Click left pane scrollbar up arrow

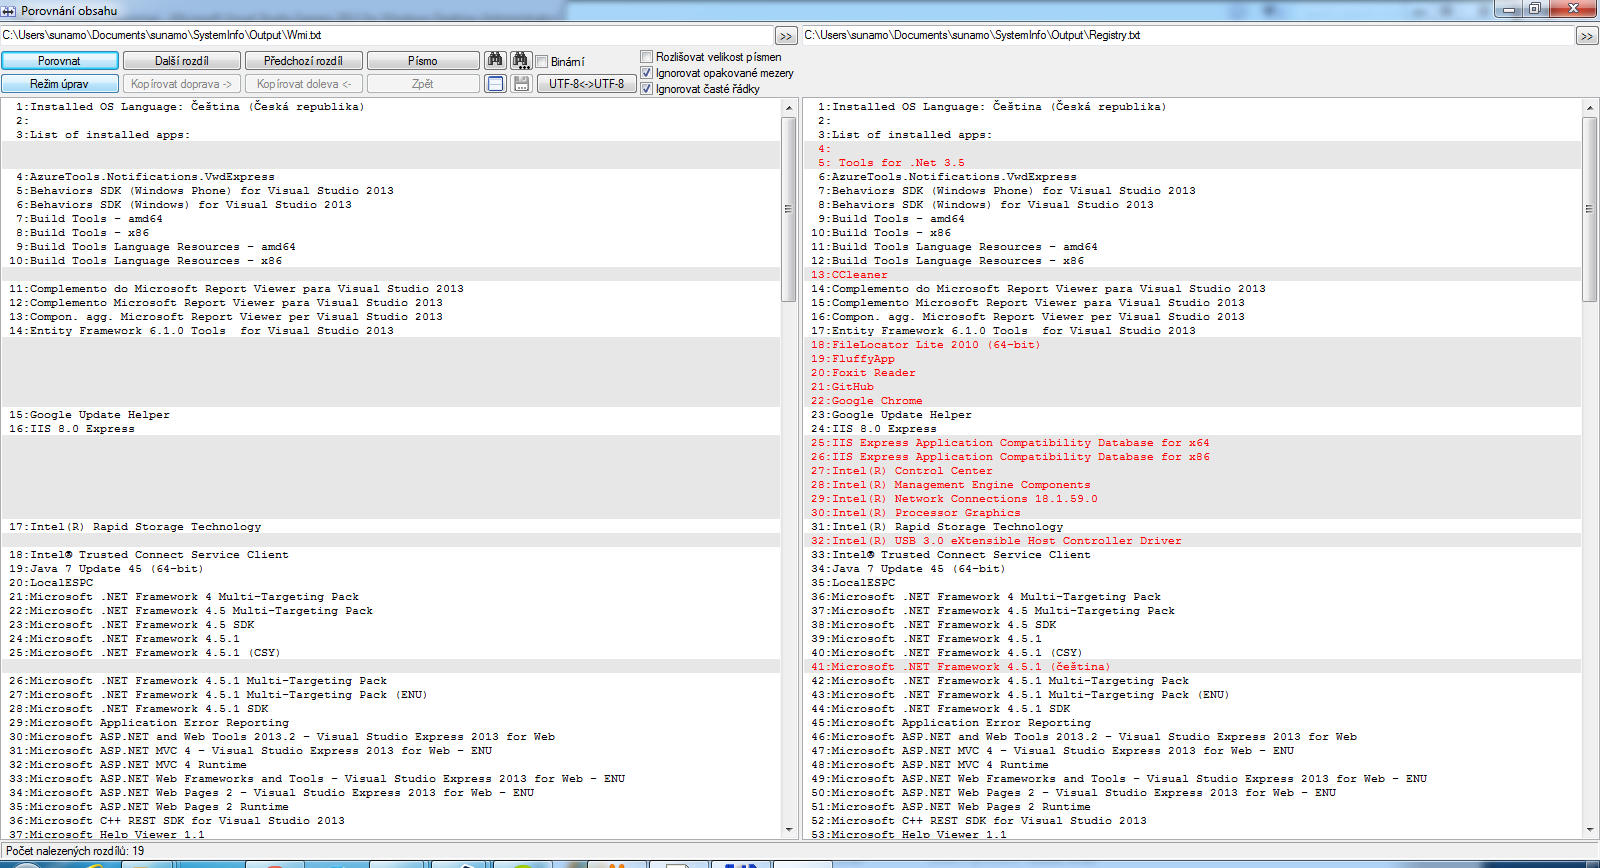tap(788, 107)
